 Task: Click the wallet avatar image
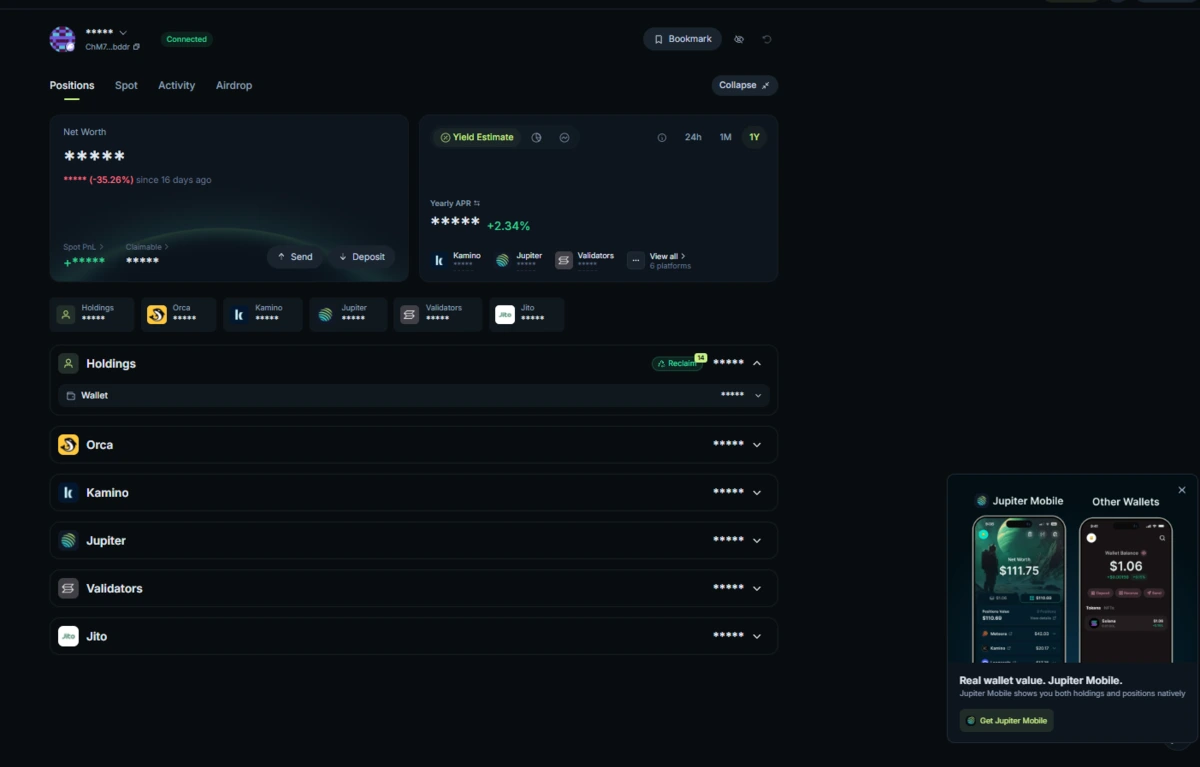[x=62, y=39]
